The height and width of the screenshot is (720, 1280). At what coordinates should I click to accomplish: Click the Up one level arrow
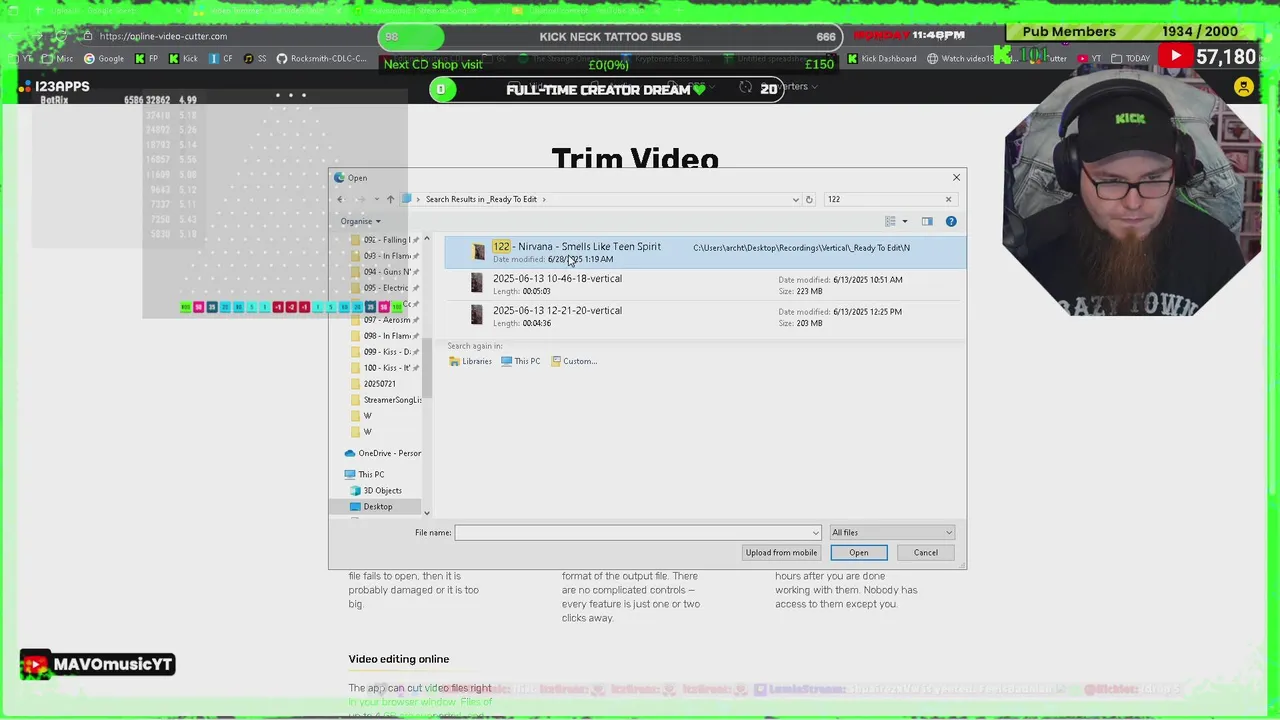click(390, 199)
